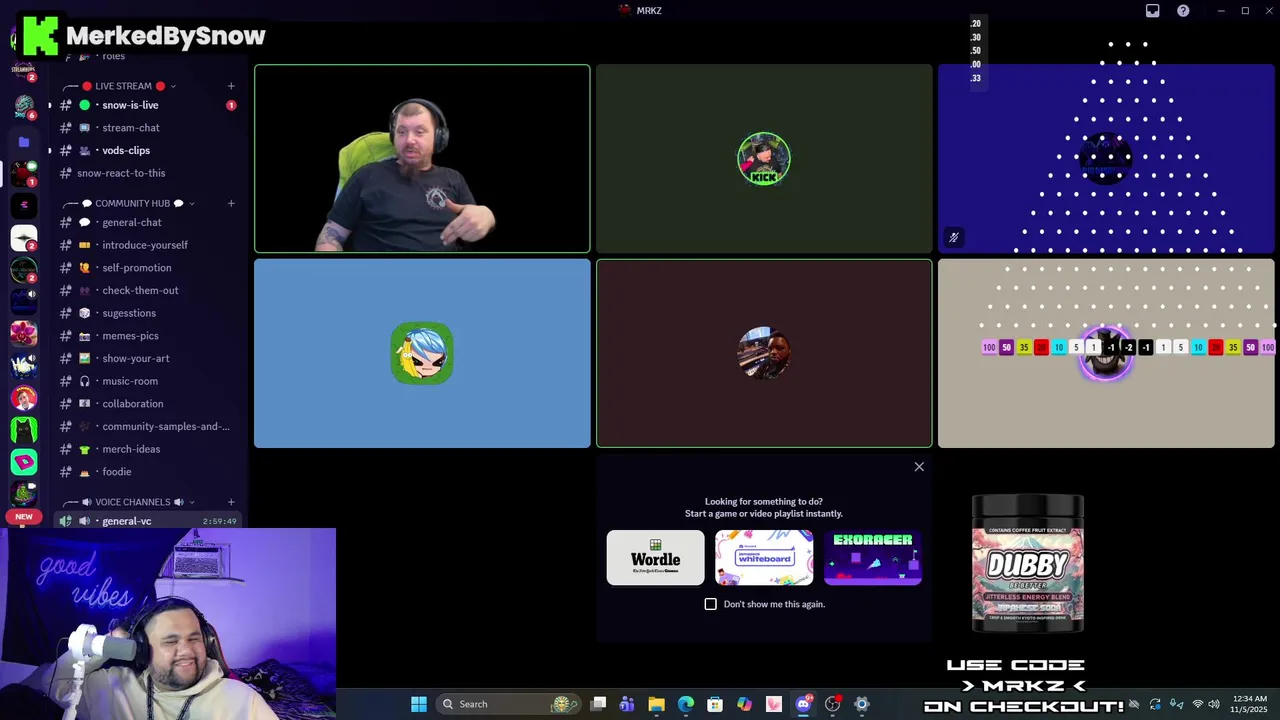Select the beige Plinko stream tile
Image resolution: width=1280 pixels, height=720 pixels.
1106,353
